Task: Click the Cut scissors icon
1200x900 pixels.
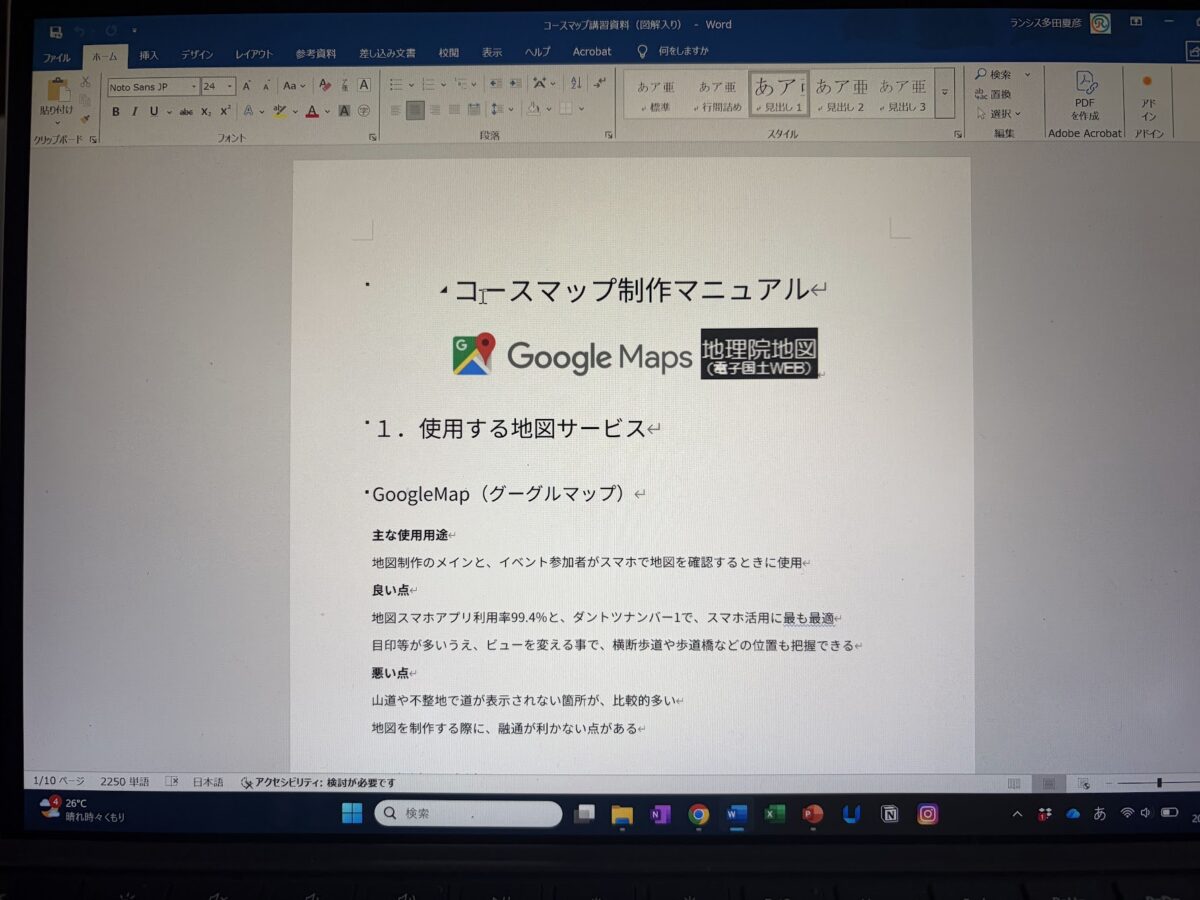Action: click(85, 82)
